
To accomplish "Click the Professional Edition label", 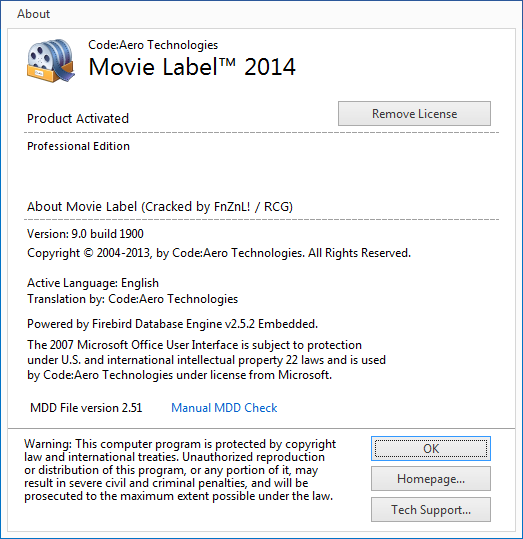I will 78,146.
